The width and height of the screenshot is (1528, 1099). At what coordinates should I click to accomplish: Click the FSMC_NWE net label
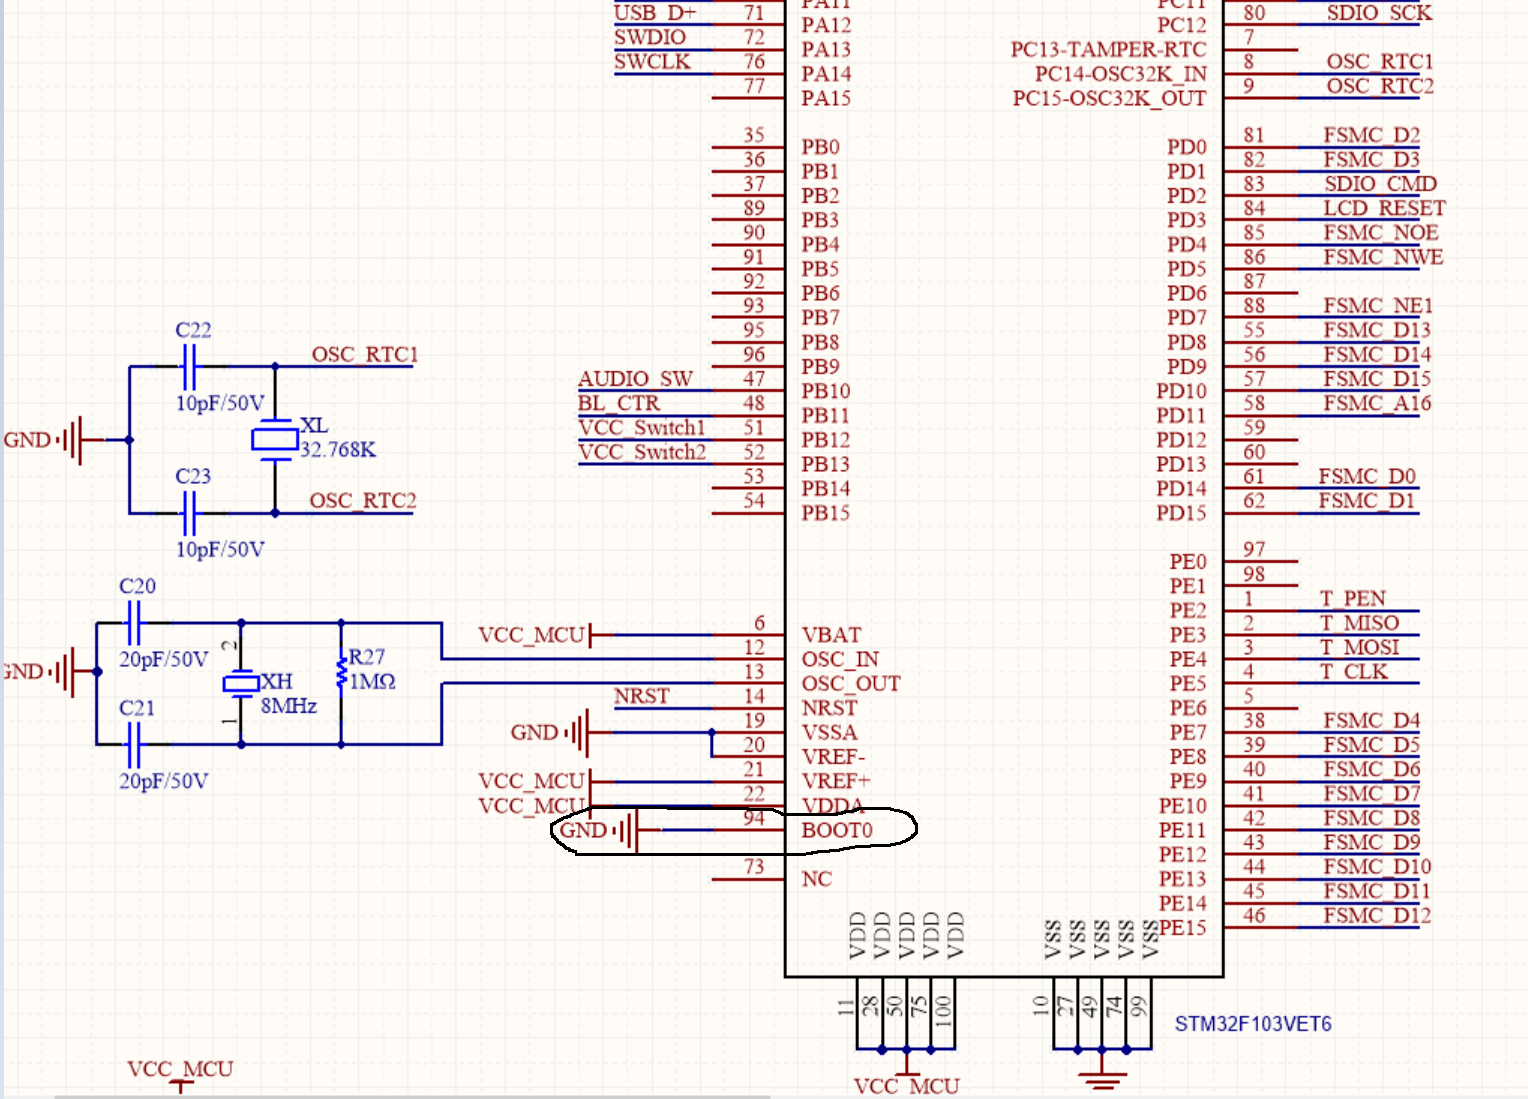(1384, 257)
